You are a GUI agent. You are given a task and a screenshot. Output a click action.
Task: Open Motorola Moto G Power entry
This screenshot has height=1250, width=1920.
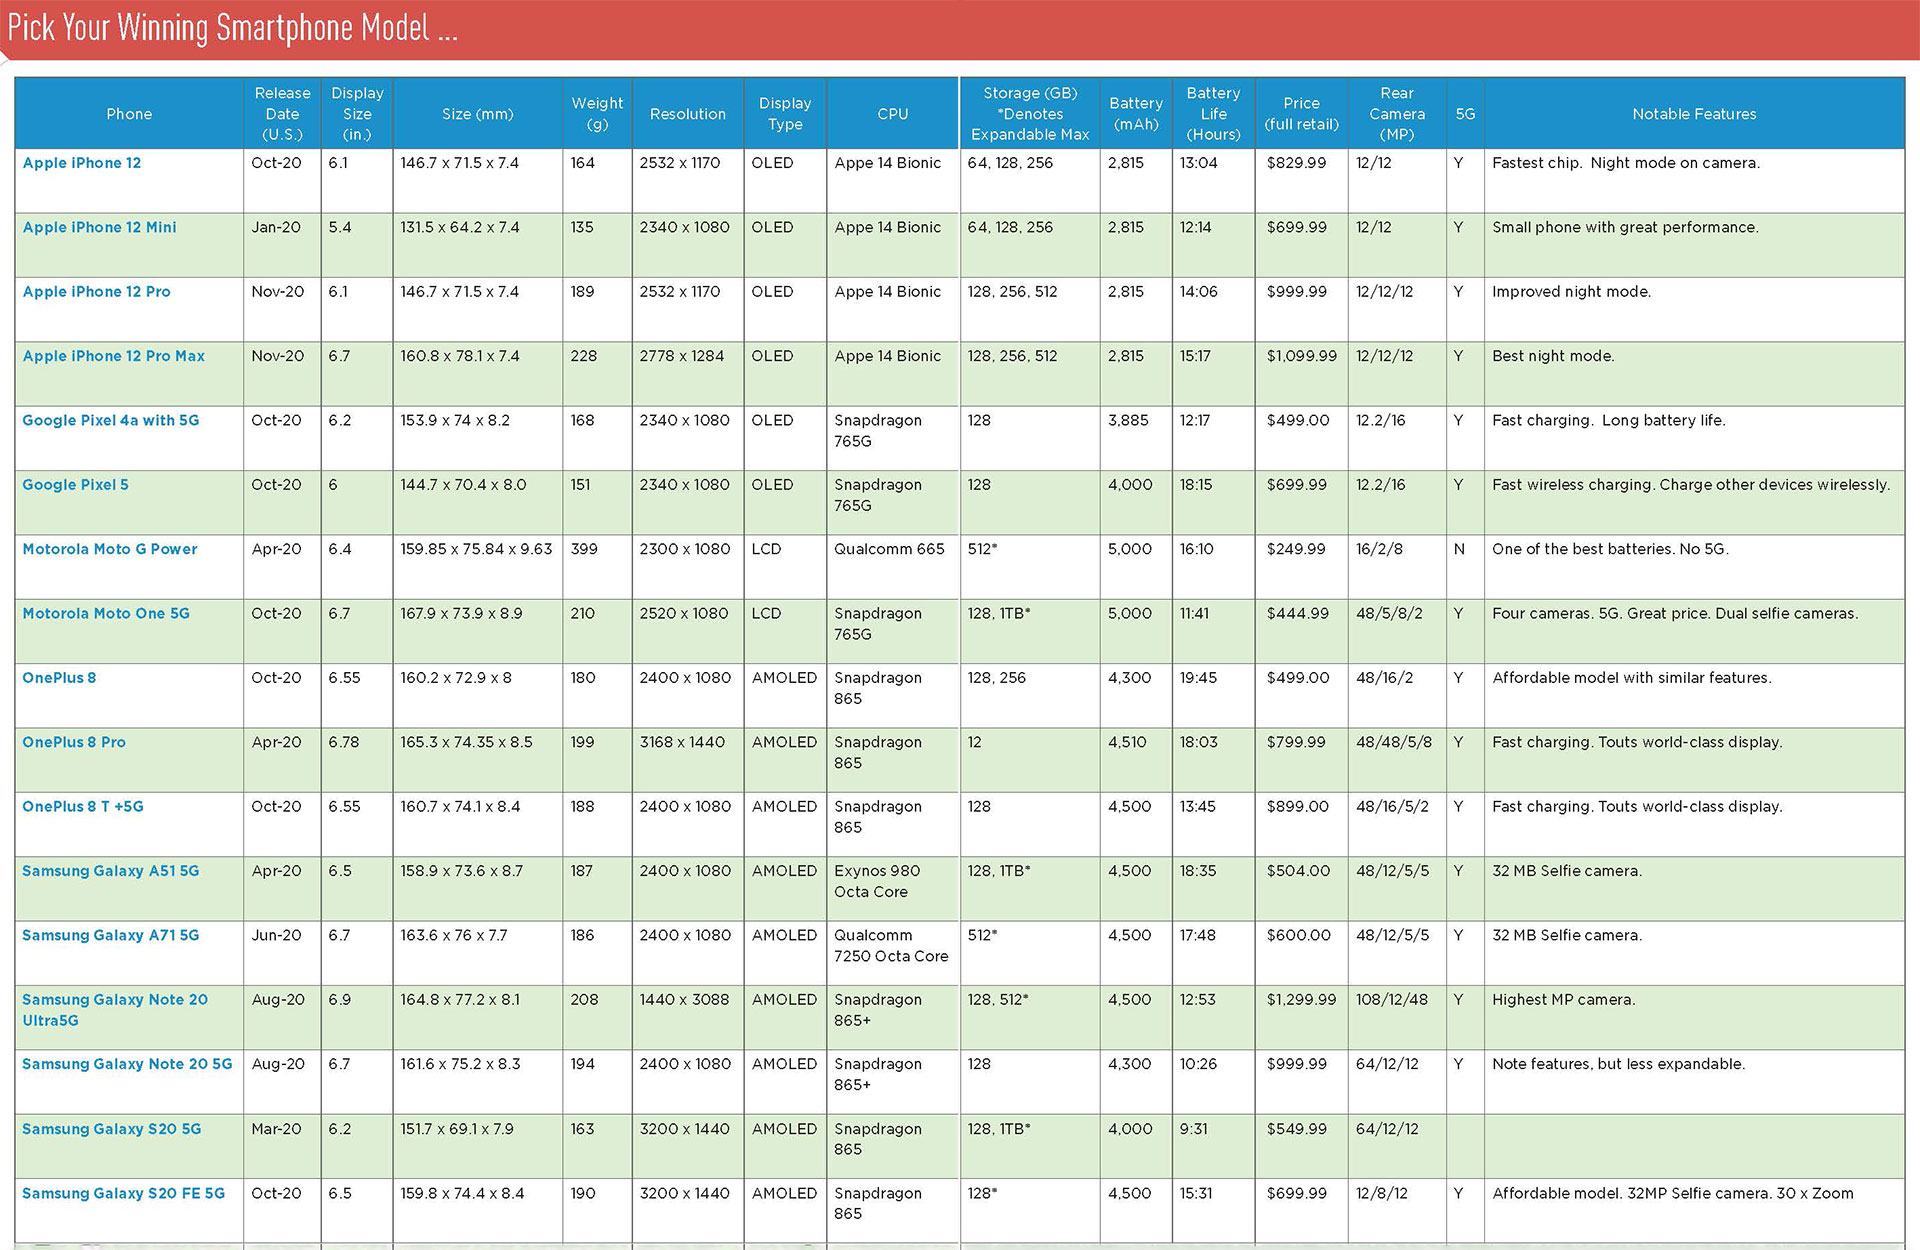click(x=109, y=549)
